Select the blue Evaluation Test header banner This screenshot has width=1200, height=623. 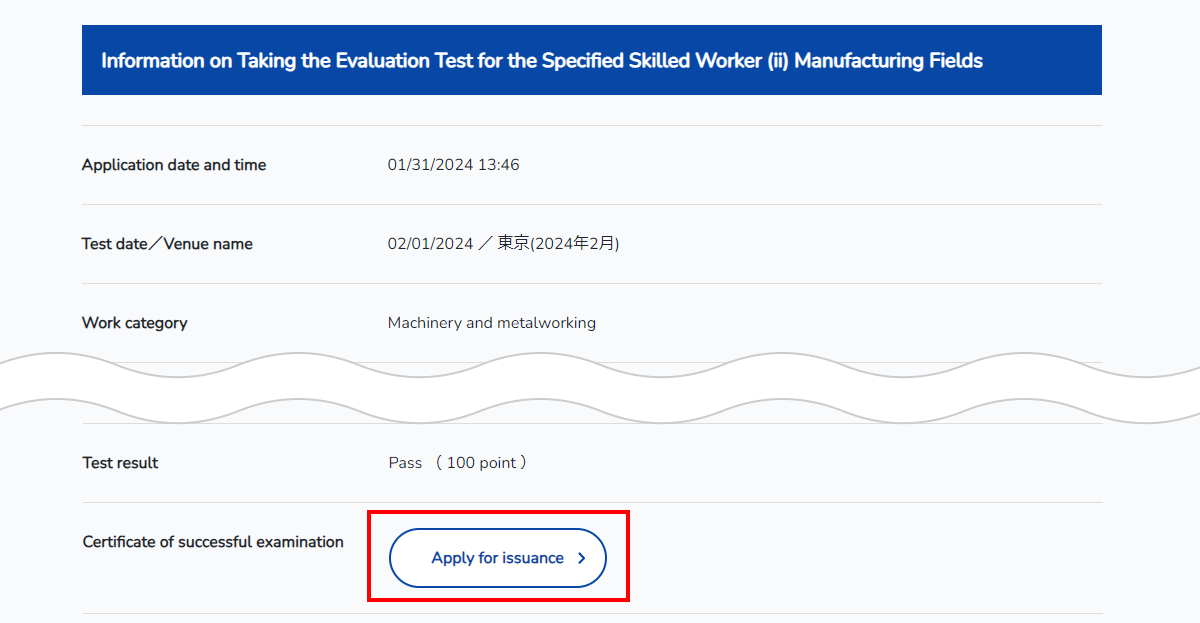point(592,60)
